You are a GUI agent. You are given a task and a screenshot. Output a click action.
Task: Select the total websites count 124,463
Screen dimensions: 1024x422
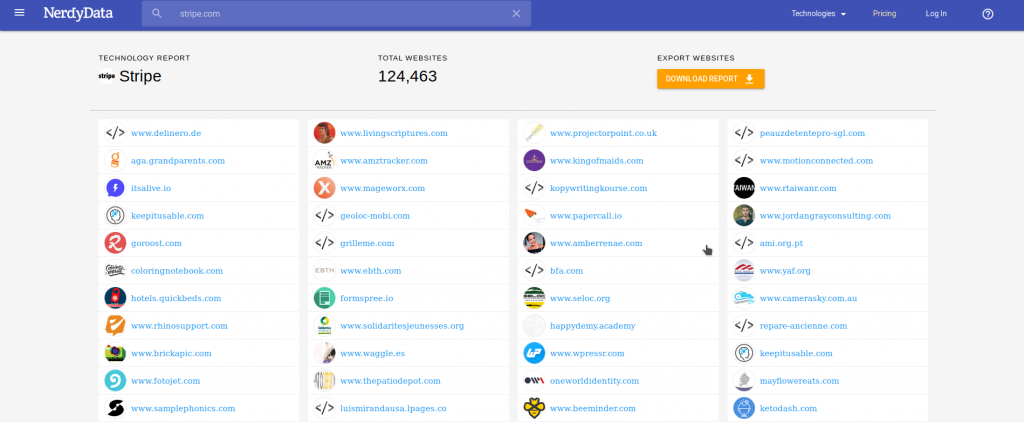[x=408, y=76]
